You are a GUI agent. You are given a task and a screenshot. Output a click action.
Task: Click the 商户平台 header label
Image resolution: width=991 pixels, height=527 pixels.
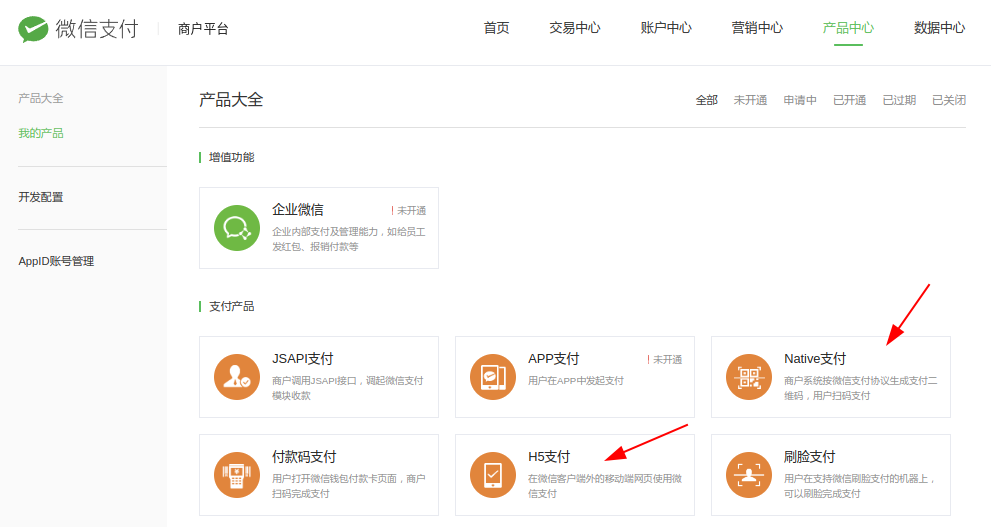203,28
